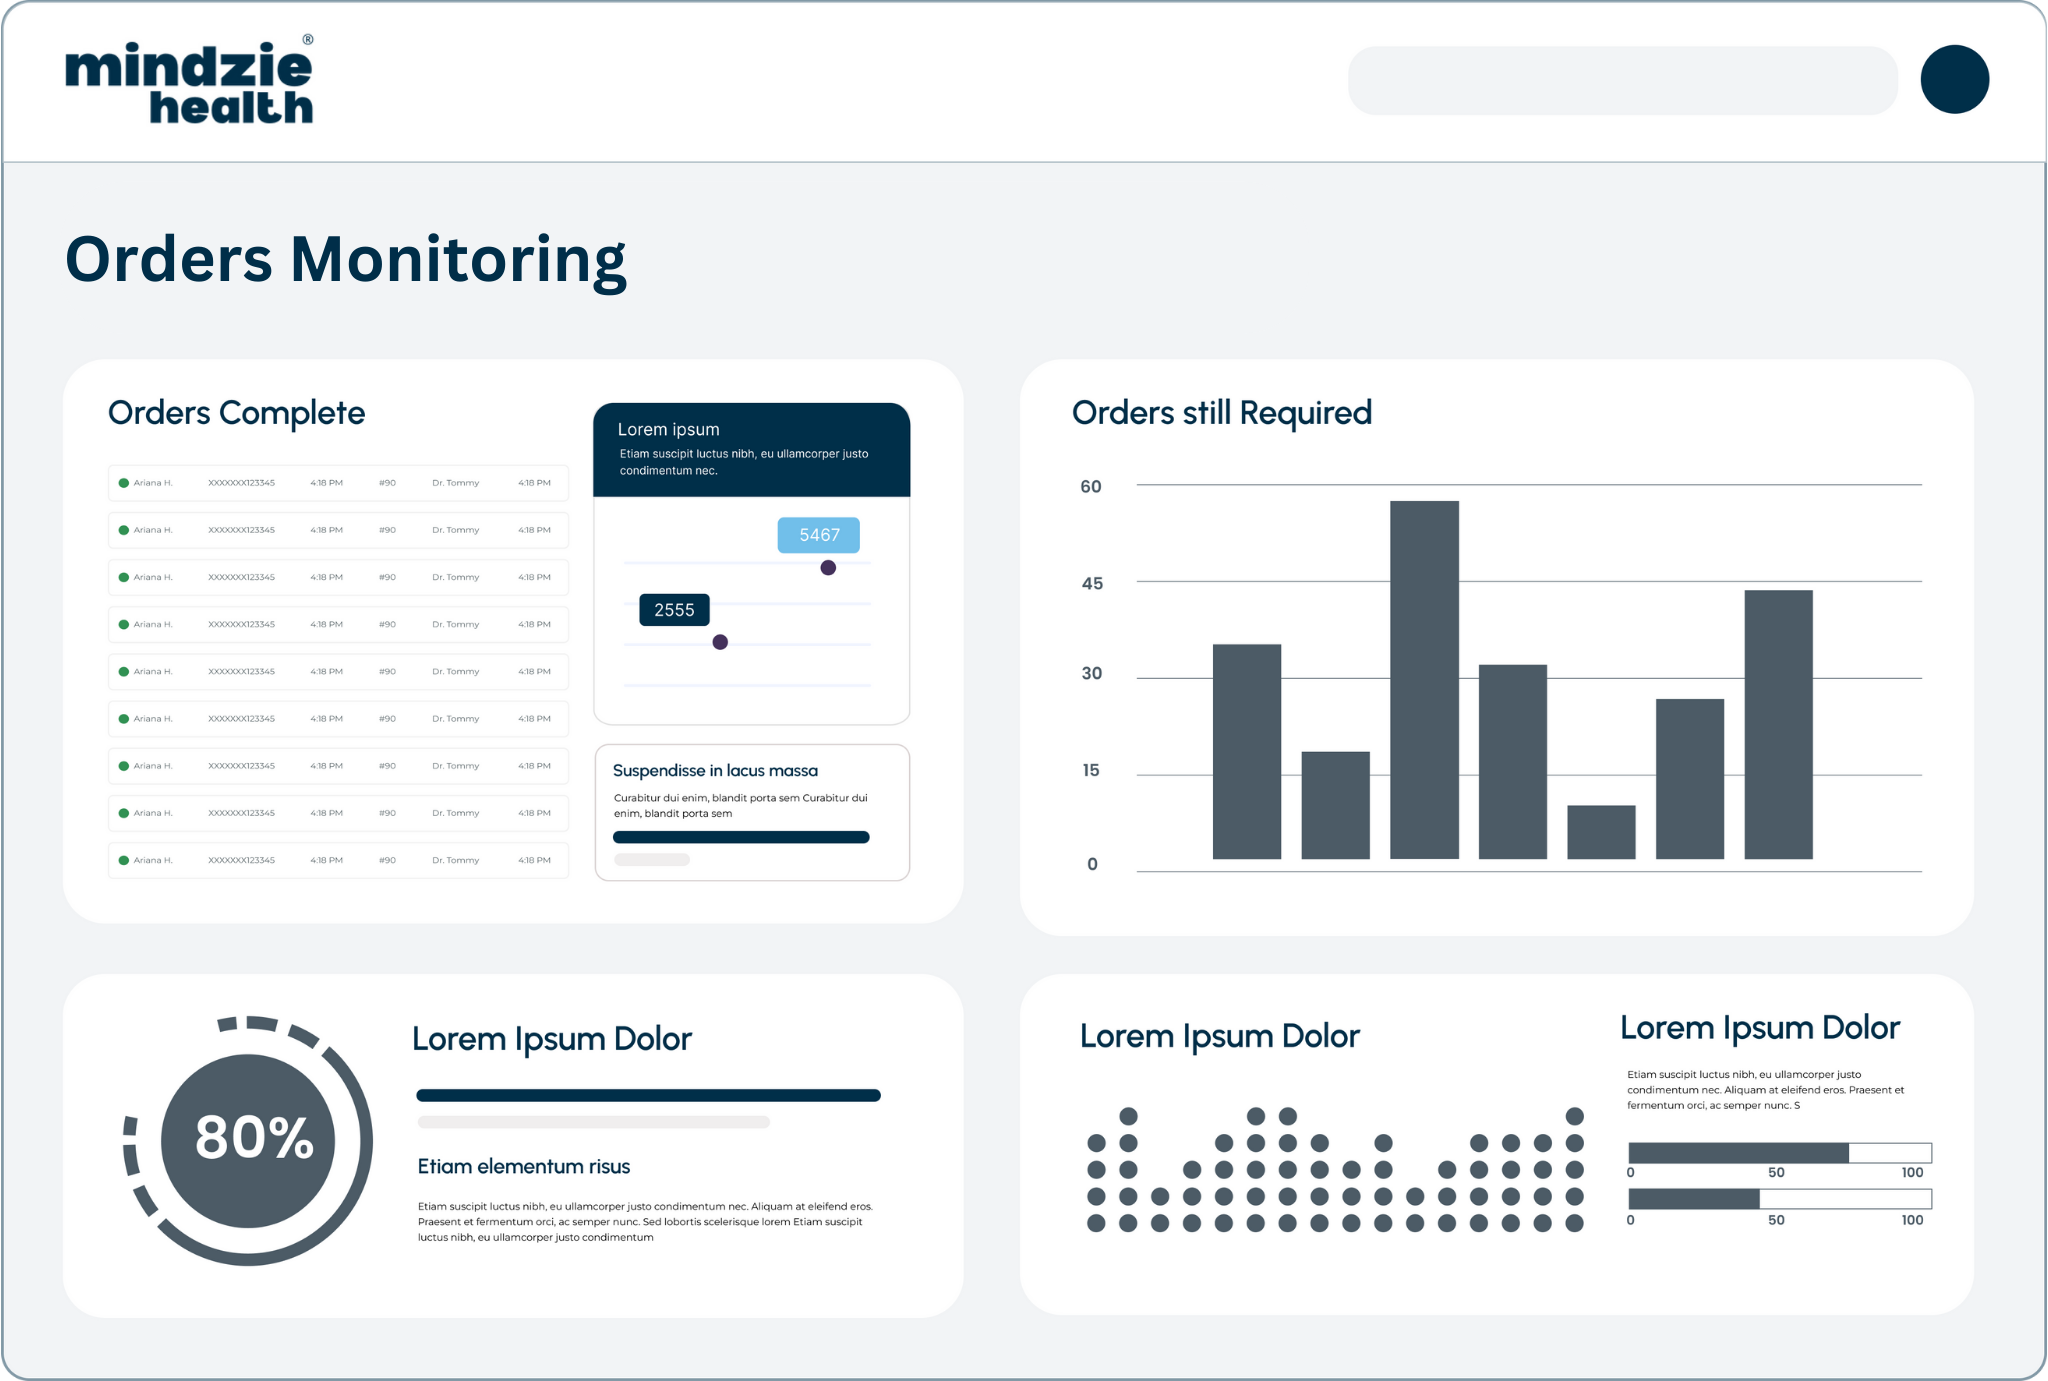Click dark progress bar below Lorem Ipsum Dolor
The width and height of the screenshot is (2048, 1381).
pyautogui.click(x=648, y=1096)
